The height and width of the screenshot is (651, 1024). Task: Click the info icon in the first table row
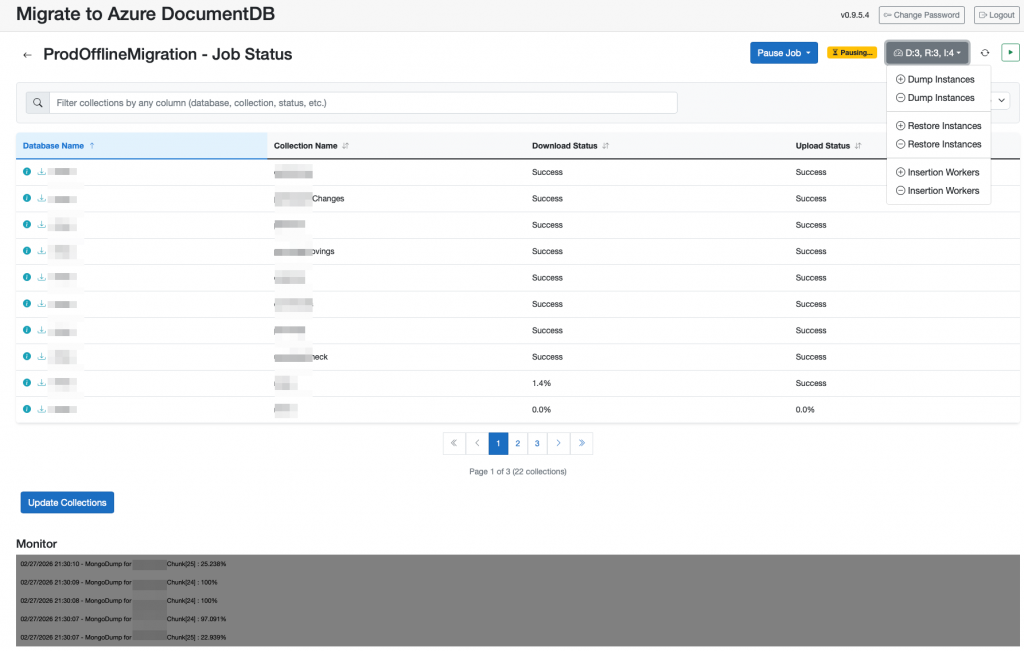[27, 172]
